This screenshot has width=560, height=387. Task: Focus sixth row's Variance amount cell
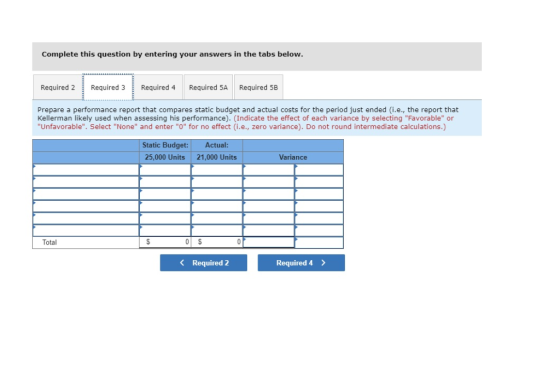[269, 230]
